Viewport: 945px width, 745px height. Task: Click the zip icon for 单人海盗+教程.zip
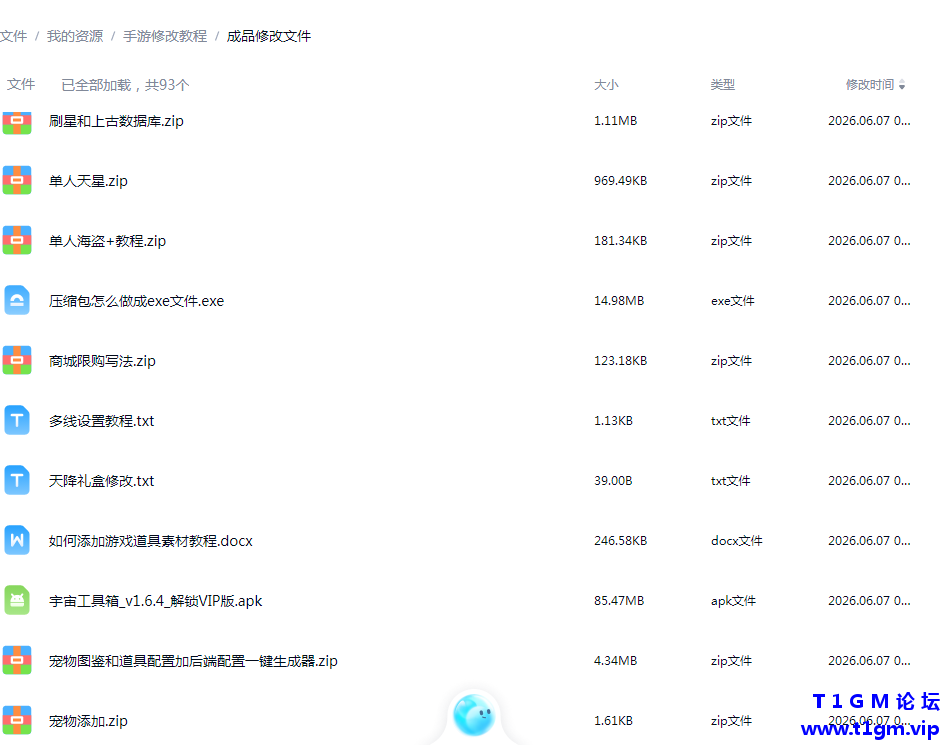point(17,240)
